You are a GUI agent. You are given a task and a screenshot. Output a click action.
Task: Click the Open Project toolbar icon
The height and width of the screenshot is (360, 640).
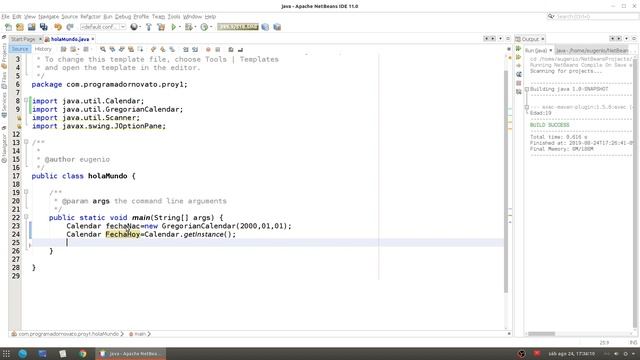coord(32,27)
